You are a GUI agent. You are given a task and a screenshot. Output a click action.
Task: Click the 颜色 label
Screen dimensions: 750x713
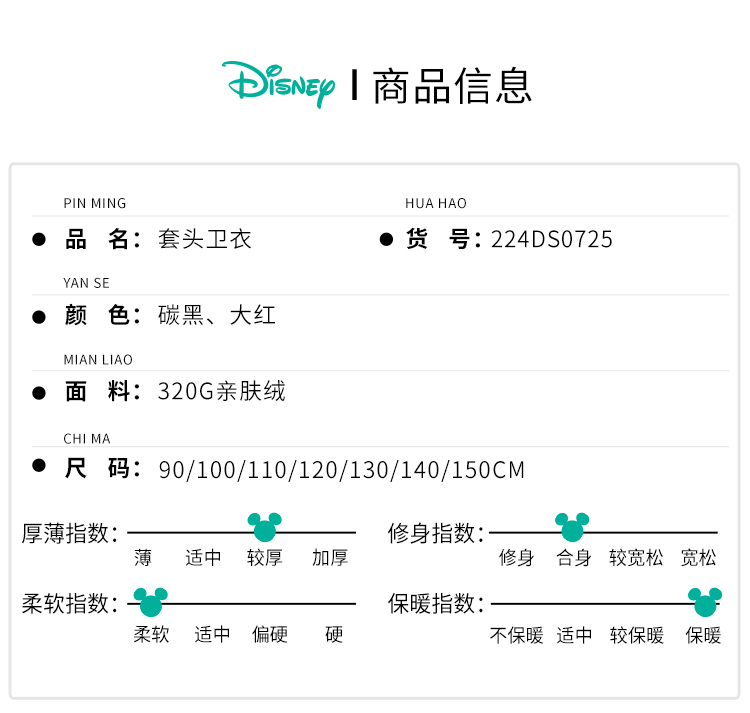(x=102, y=316)
